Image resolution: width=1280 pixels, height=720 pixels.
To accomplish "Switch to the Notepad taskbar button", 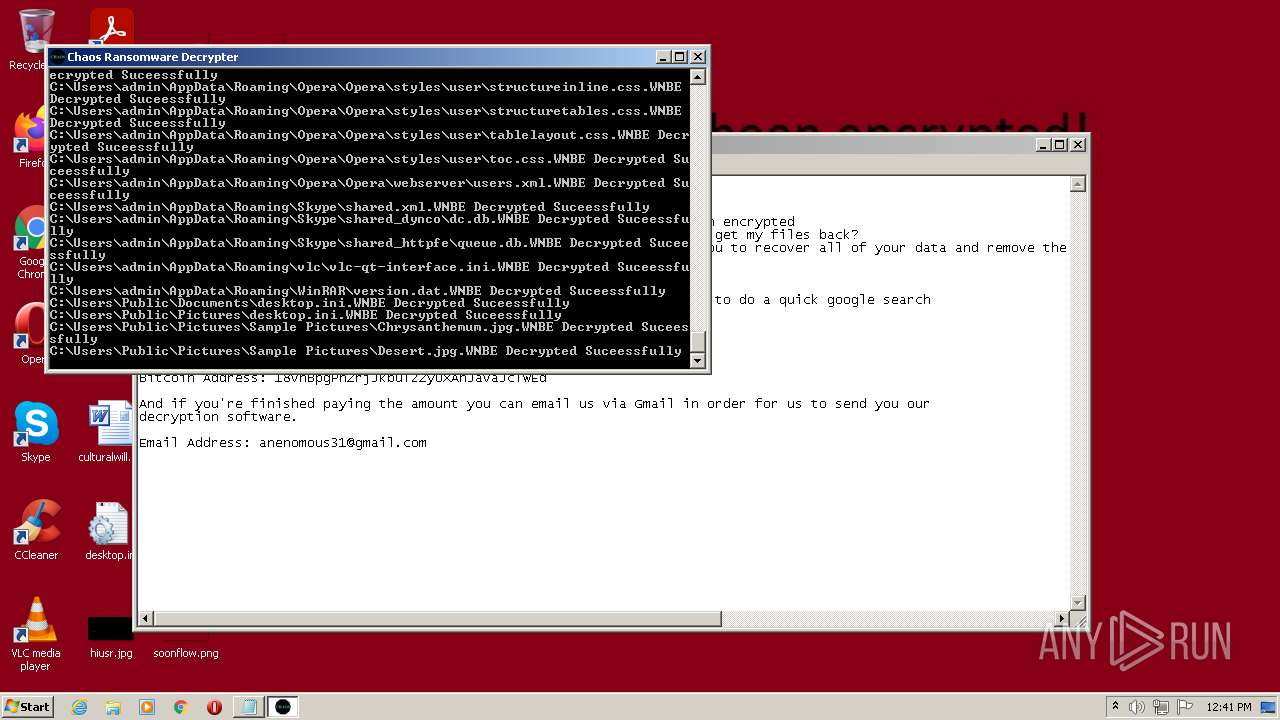I will click(248, 707).
